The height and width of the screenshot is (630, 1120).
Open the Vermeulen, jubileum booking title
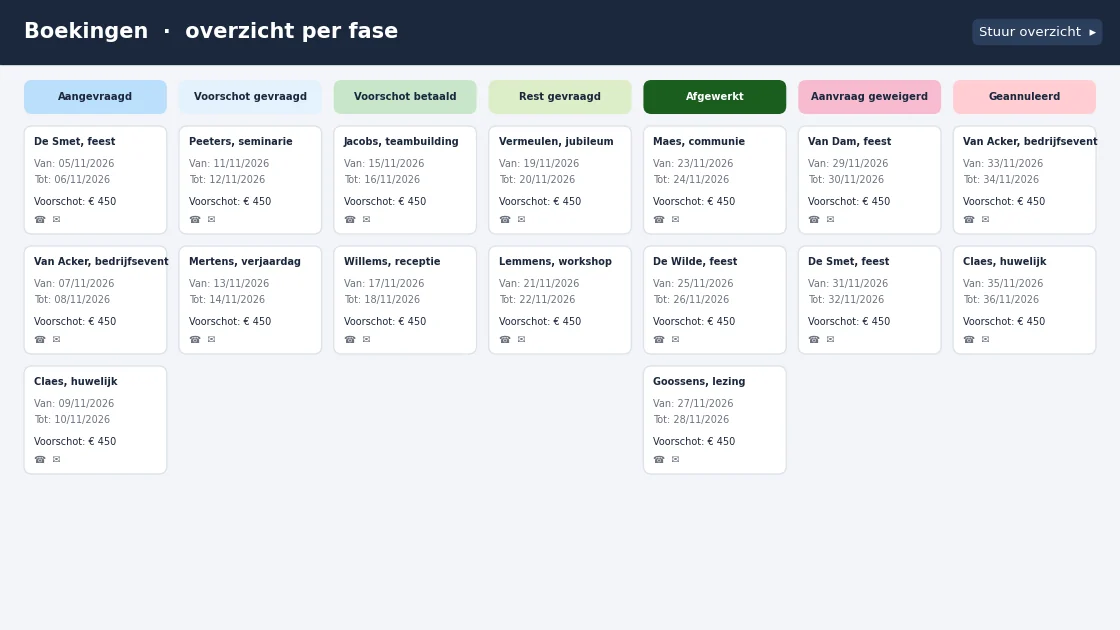coord(556,141)
